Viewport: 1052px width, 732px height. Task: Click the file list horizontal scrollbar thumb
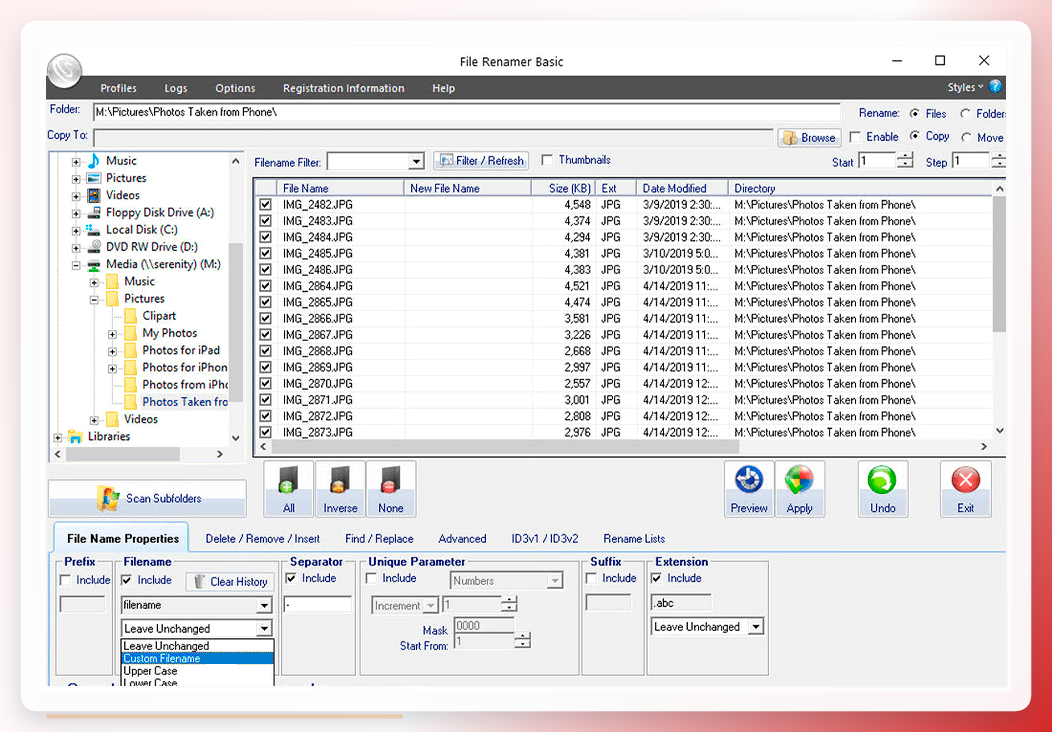[505, 446]
